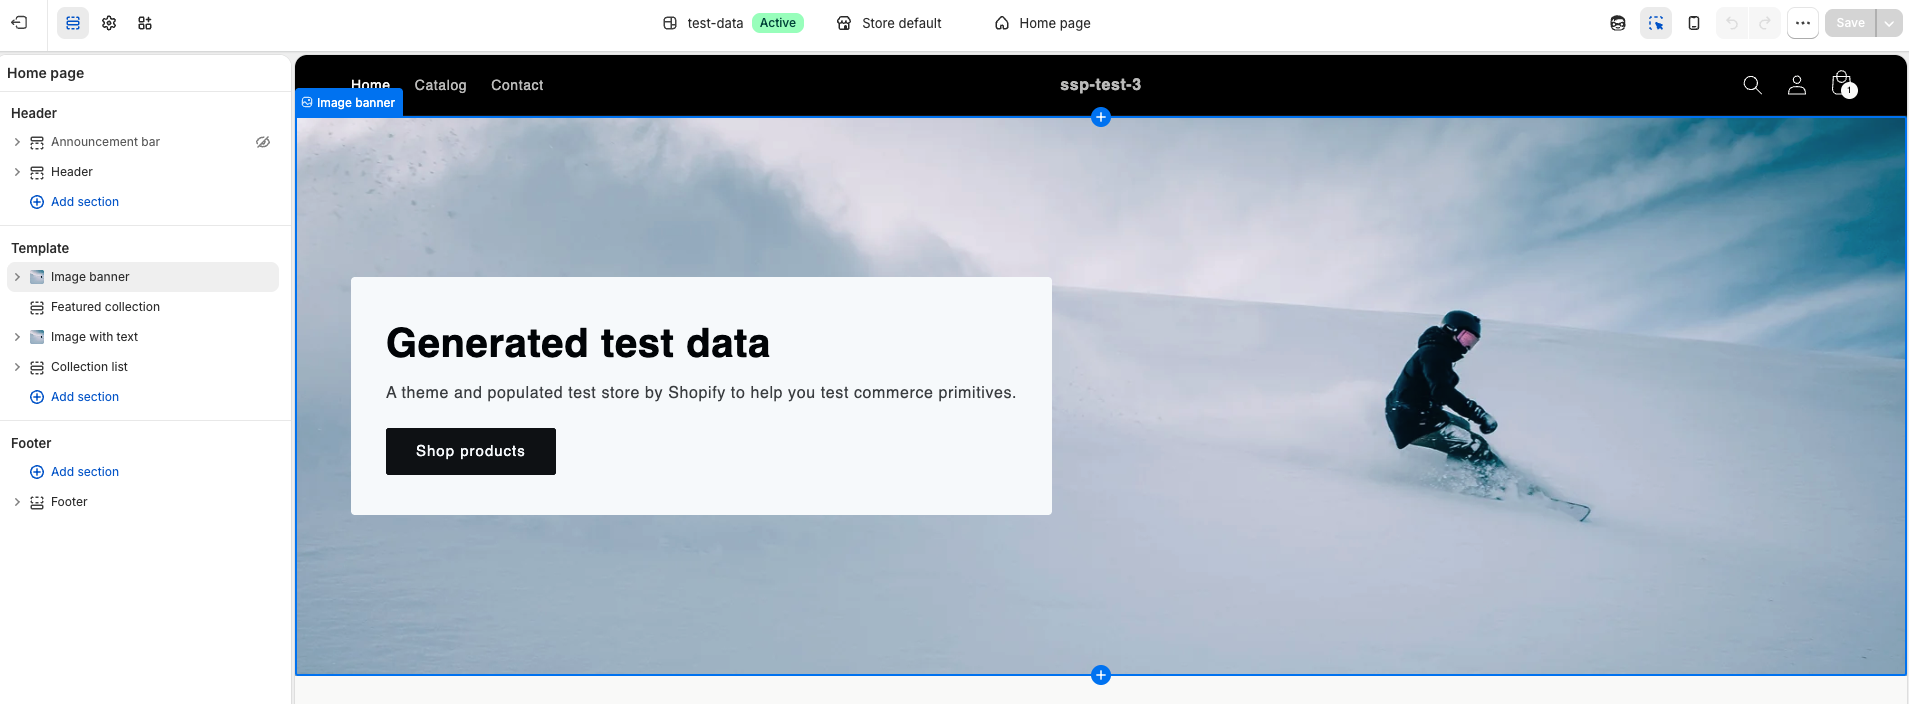
Task: Click the Save button
Action: click(1850, 23)
